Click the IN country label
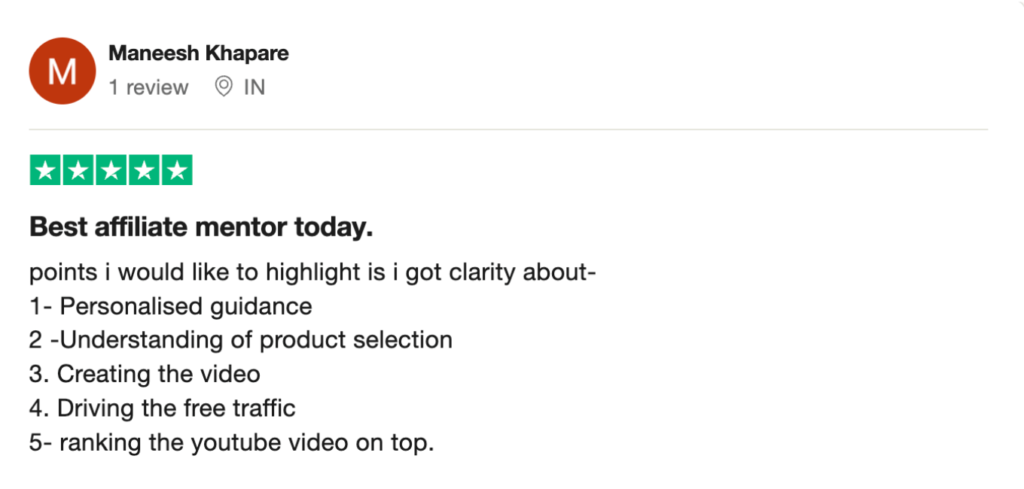This screenshot has height=489, width=1024. (255, 87)
